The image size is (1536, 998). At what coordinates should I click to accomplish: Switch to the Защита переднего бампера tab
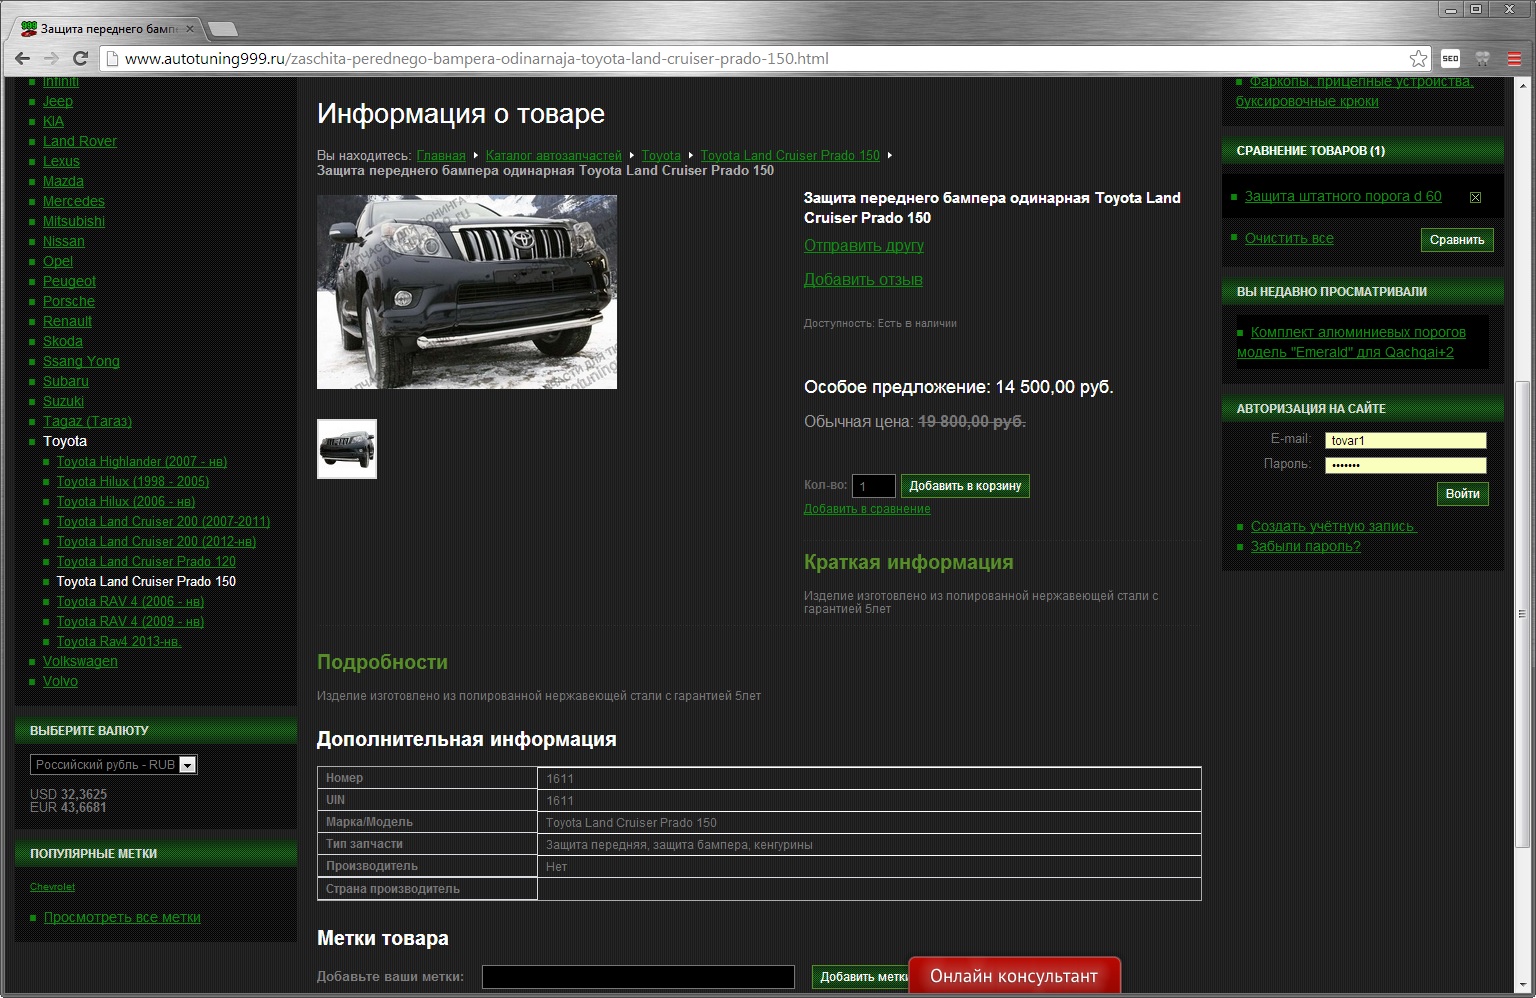pyautogui.click(x=107, y=29)
